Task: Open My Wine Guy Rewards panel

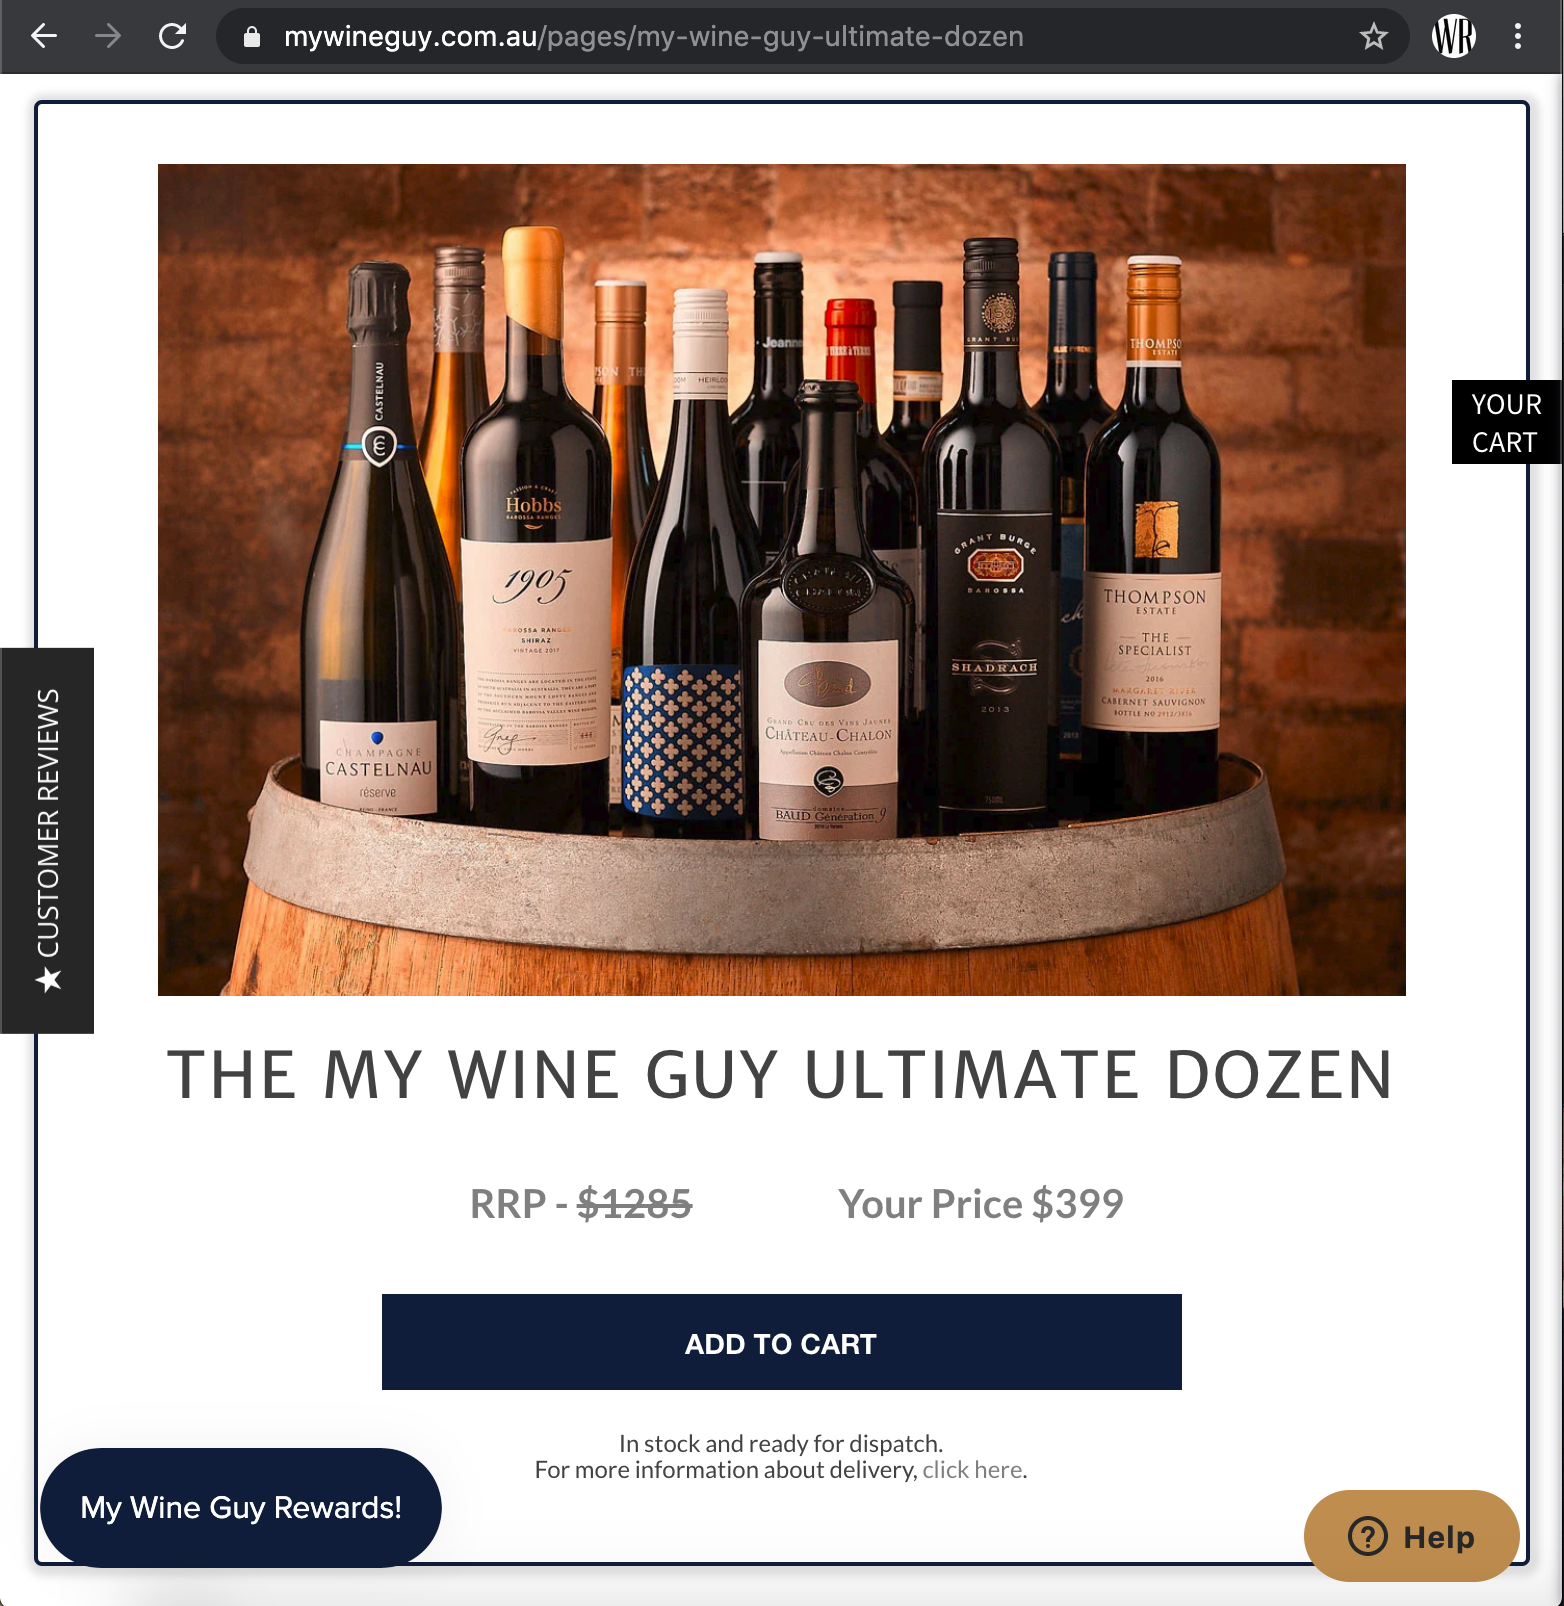Action: pos(241,1507)
